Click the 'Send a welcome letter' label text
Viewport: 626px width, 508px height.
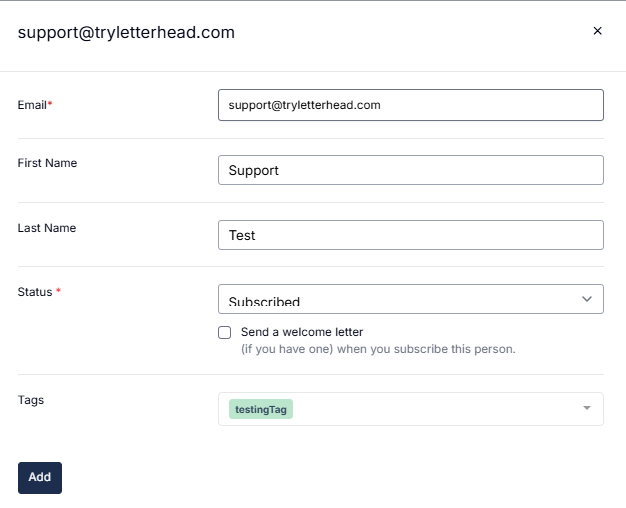[302, 332]
